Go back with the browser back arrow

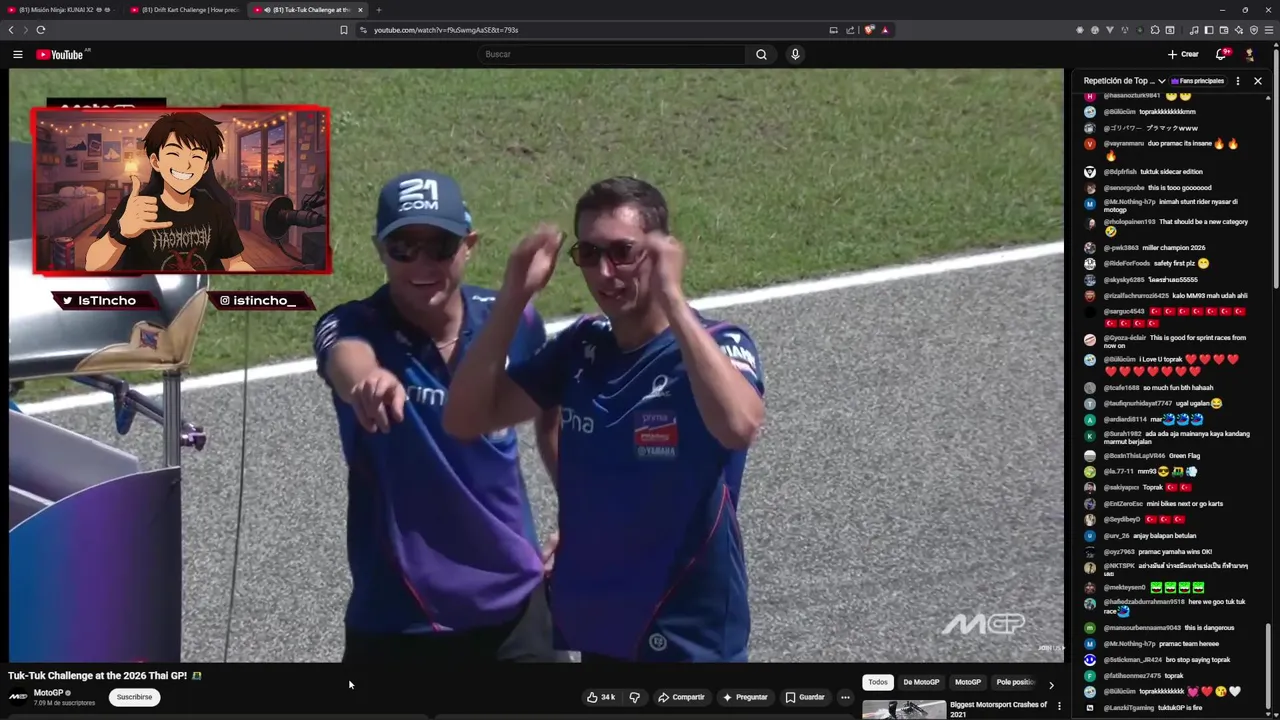point(12,30)
